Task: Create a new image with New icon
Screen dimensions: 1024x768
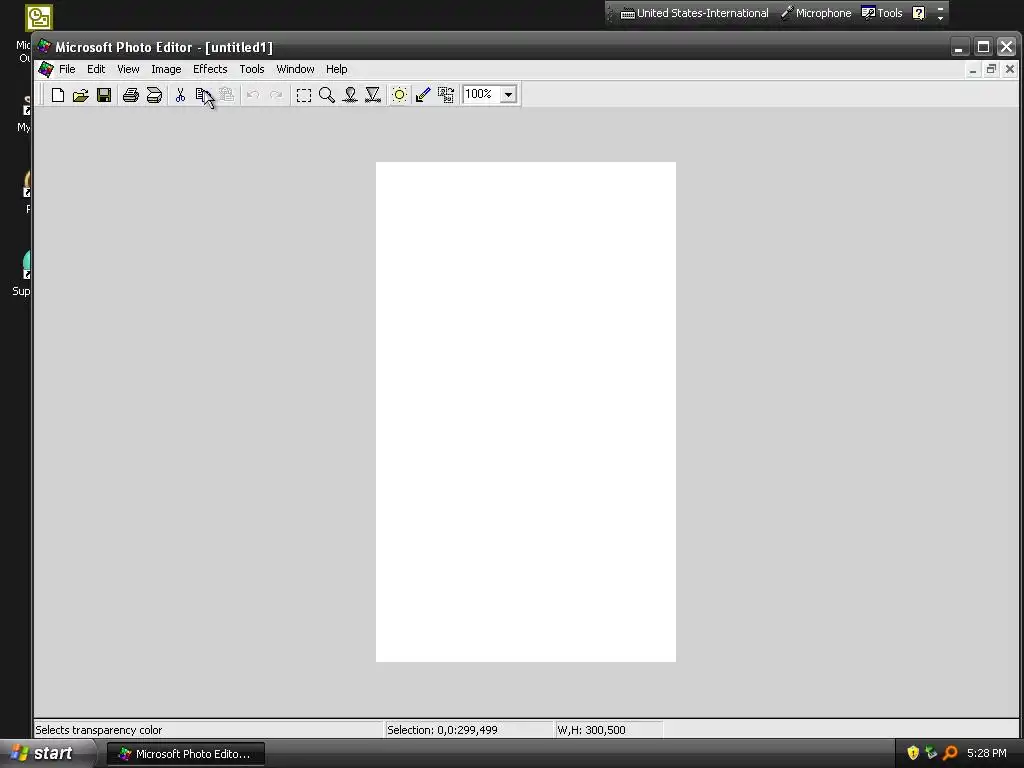Action: 57,95
